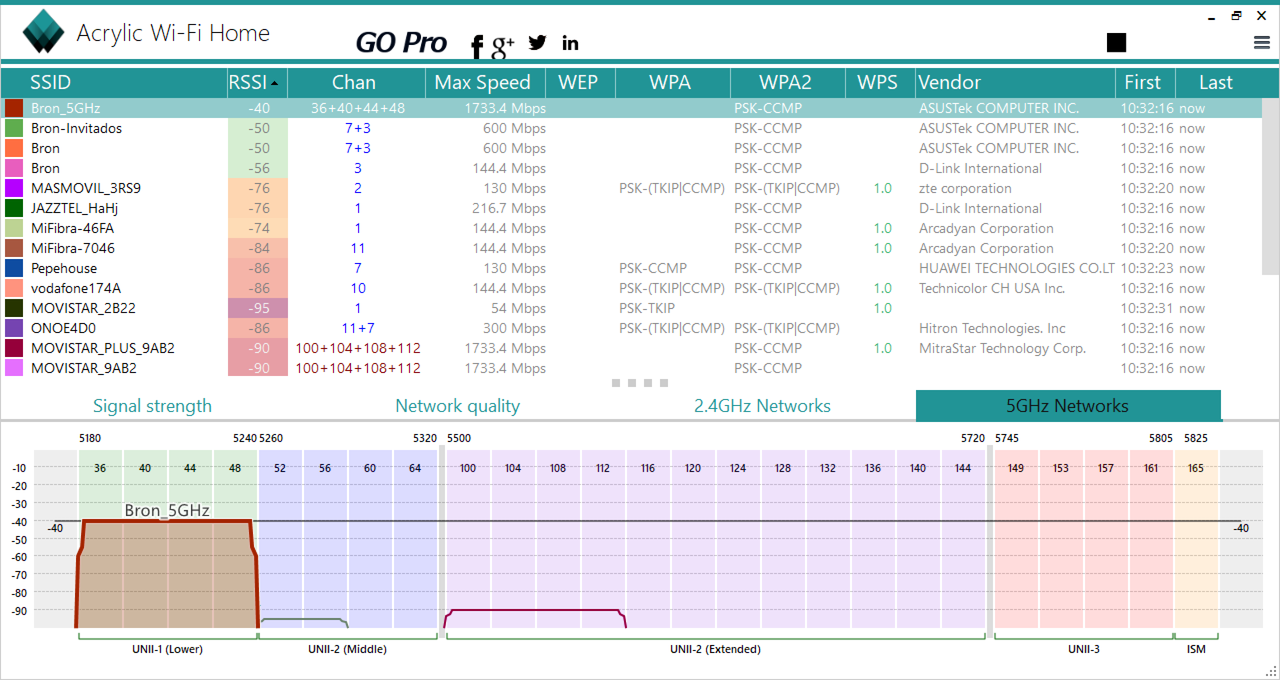Click the Acrylic Wi-Fi Home logo icon
The height and width of the screenshot is (680, 1280).
tap(44, 32)
